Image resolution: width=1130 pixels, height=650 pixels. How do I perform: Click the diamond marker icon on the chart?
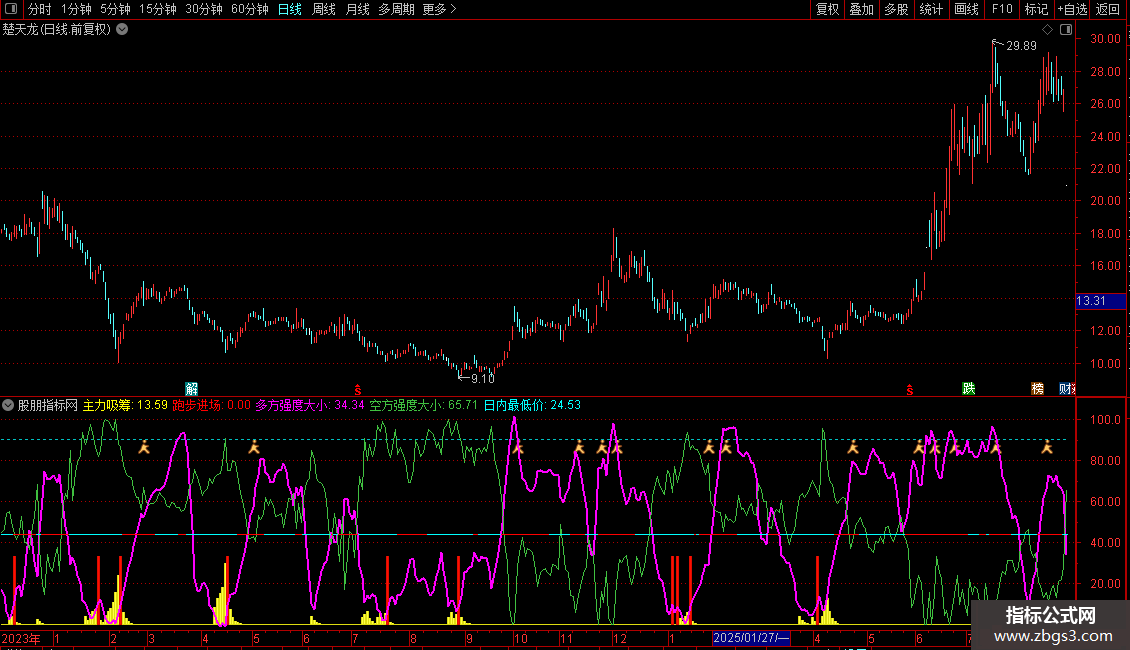click(1047, 30)
